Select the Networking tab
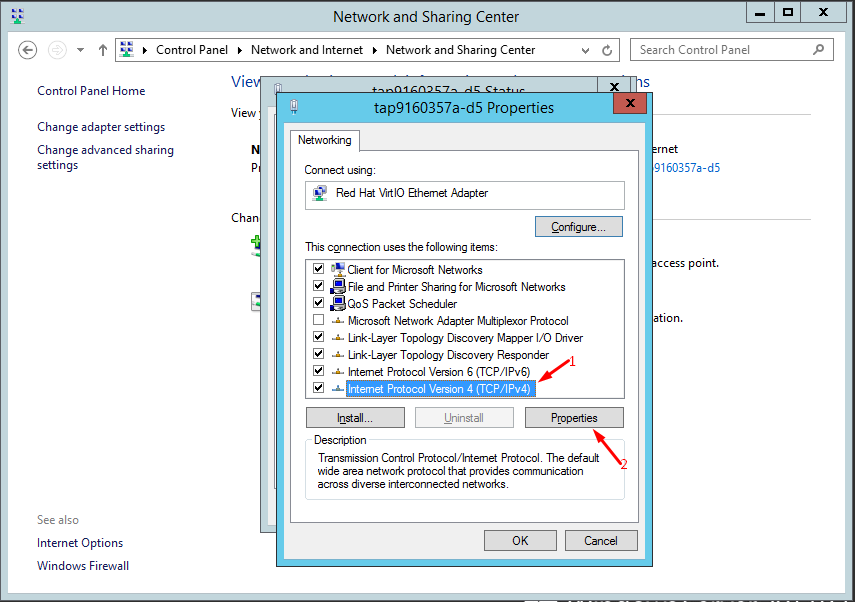The height and width of the screenshot is (602, 855). click(x=324, y=140)
